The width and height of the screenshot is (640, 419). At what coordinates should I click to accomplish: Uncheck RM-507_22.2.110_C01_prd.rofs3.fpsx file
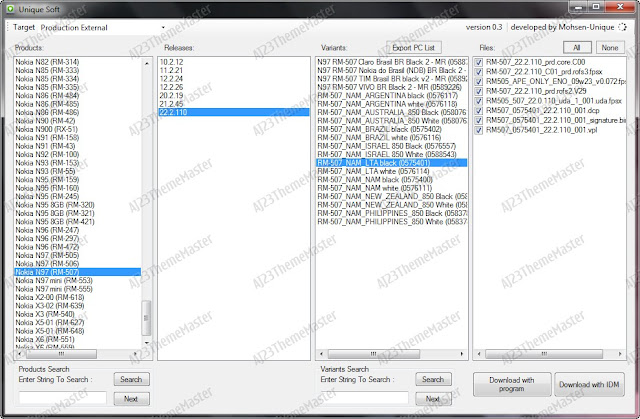point(479,72)
